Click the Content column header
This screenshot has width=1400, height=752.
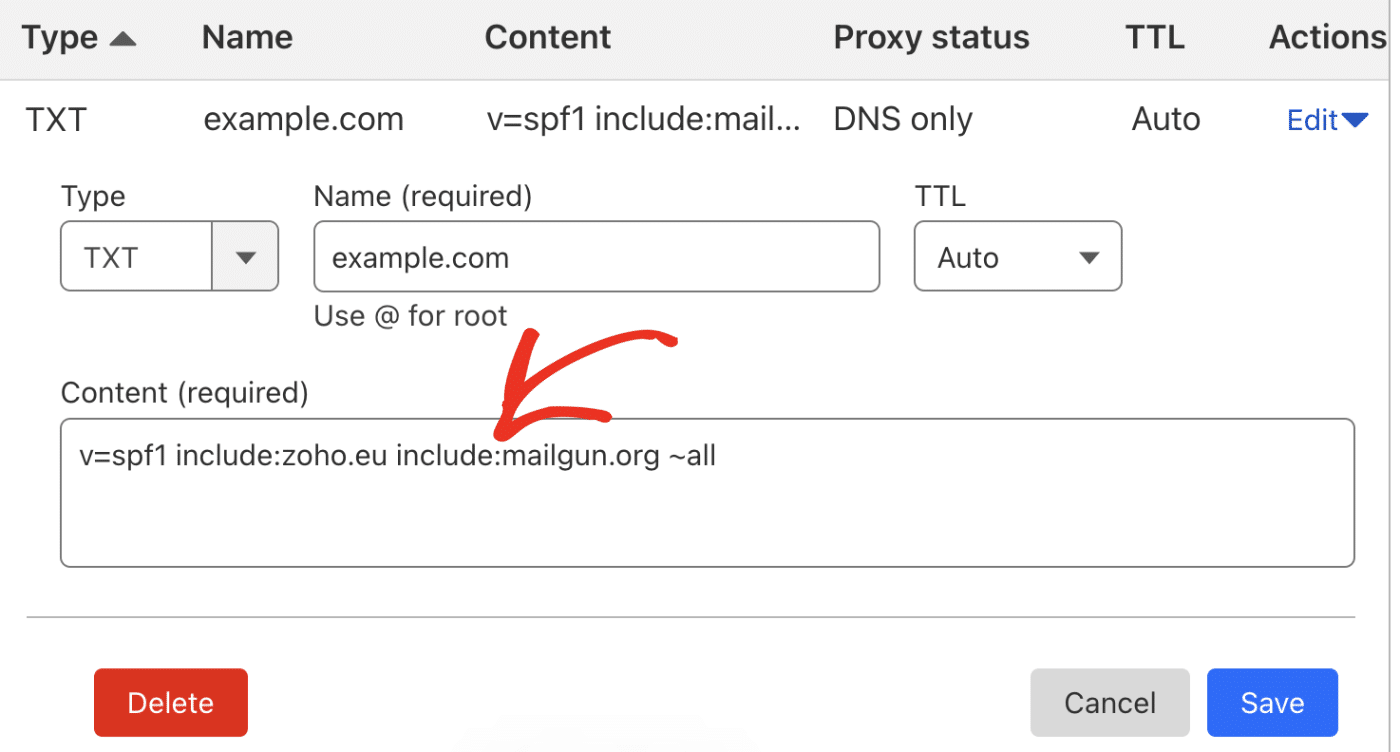click(x=547, y=38)
